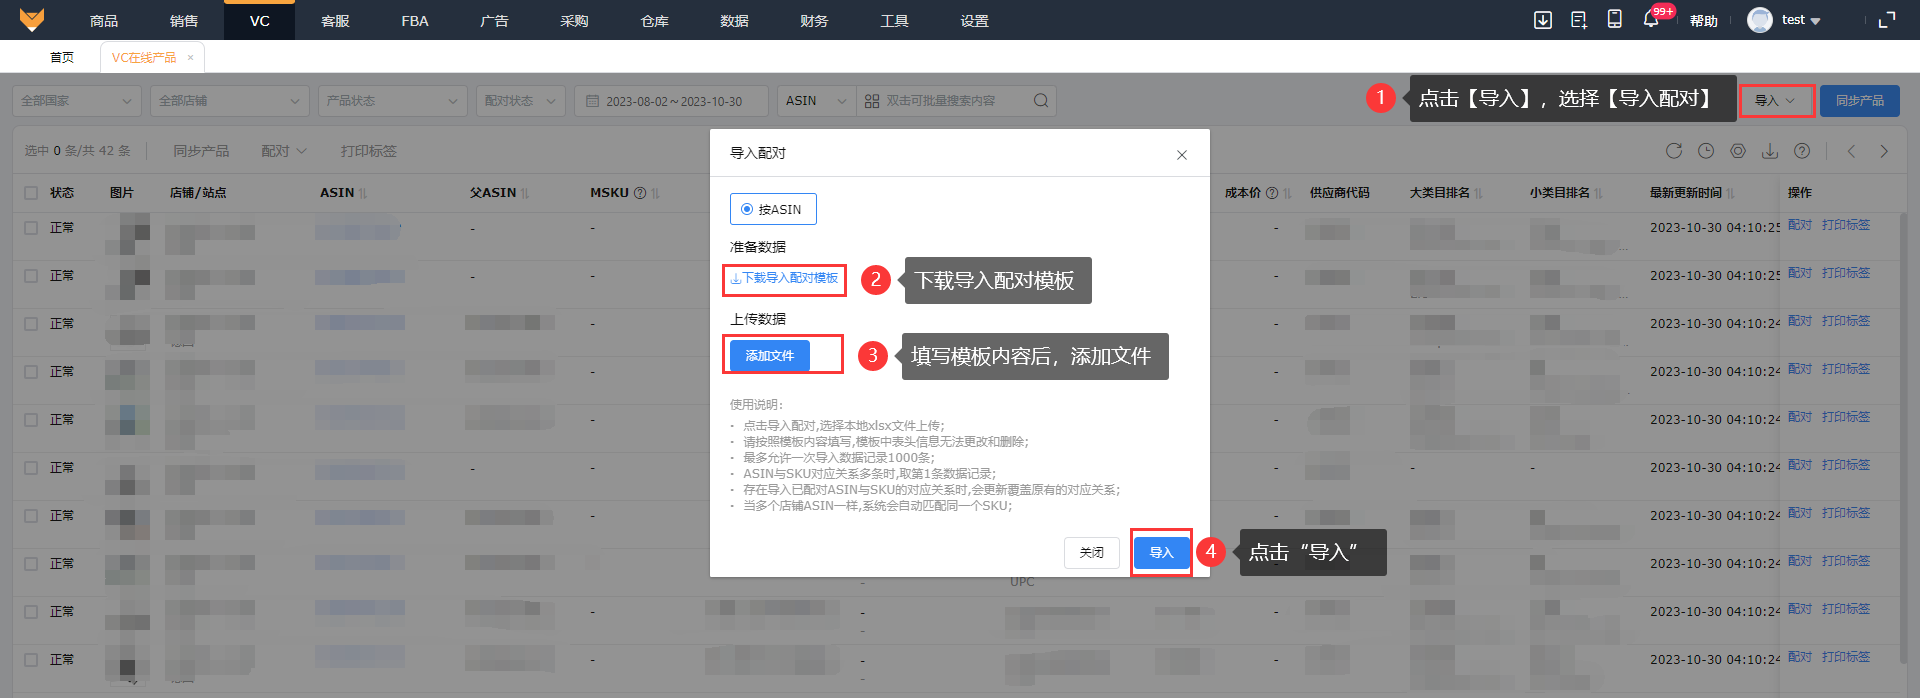The image size is (1920, 698).
Task: Open the task list icon in top bar
Action: [1579, 20]
